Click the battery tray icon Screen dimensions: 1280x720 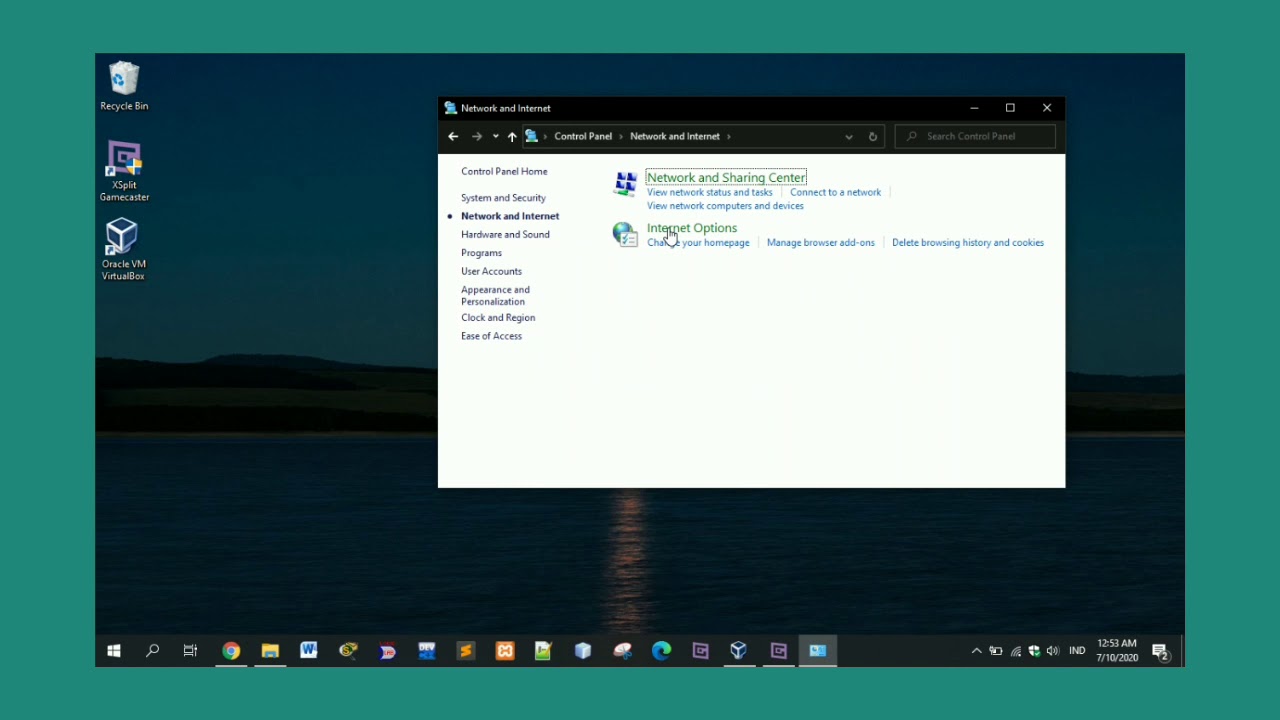pyautogui.click(x=996, y=651)
